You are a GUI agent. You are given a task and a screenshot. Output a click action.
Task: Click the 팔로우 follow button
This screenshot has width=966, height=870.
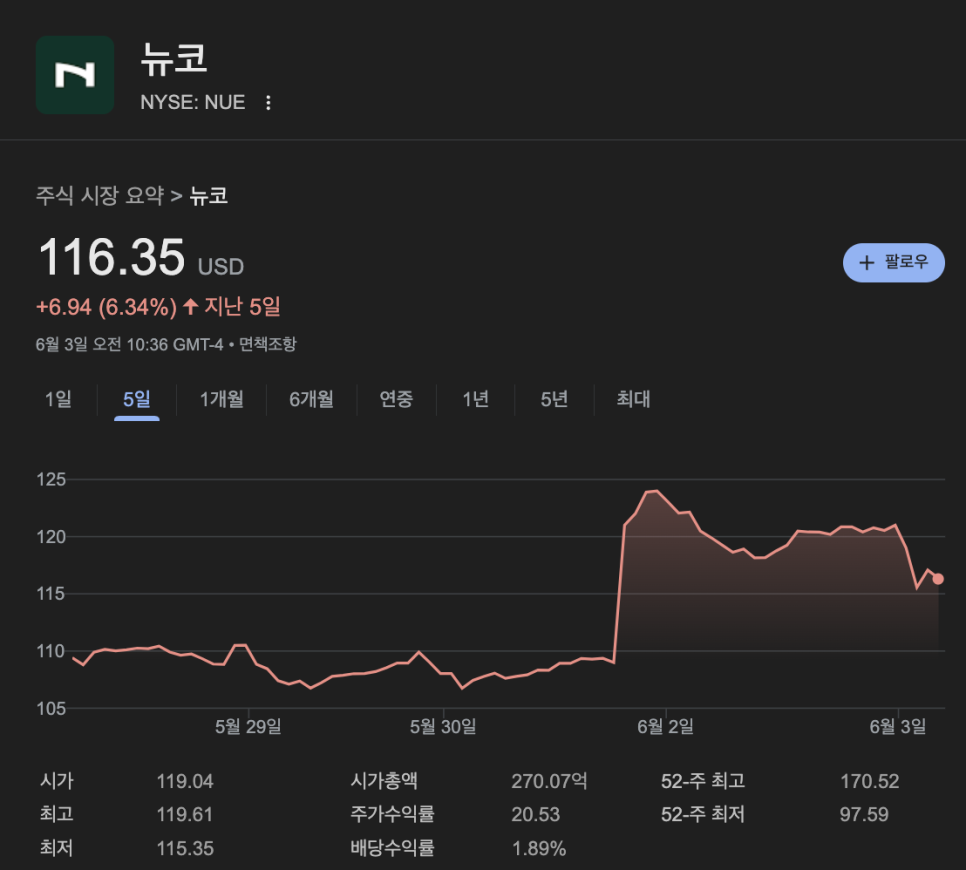pos(893,262)
